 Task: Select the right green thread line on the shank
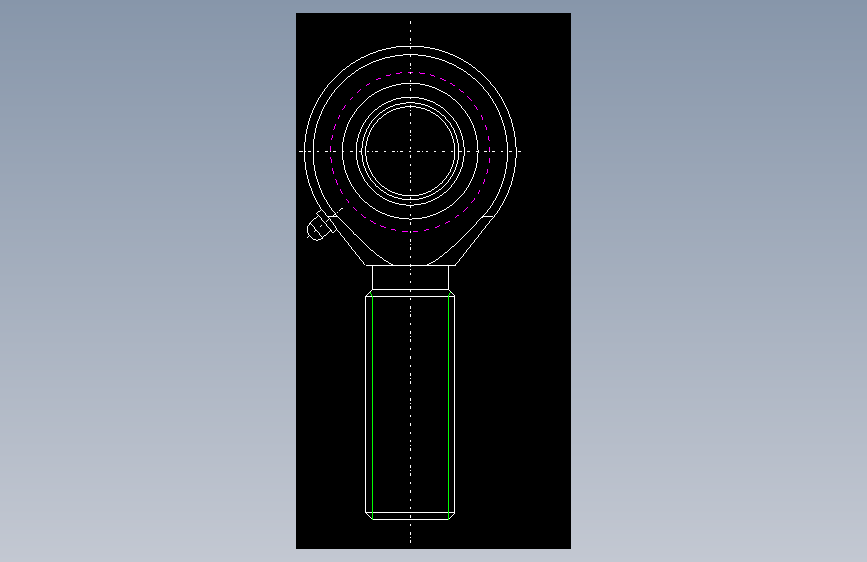pos(448,405)
